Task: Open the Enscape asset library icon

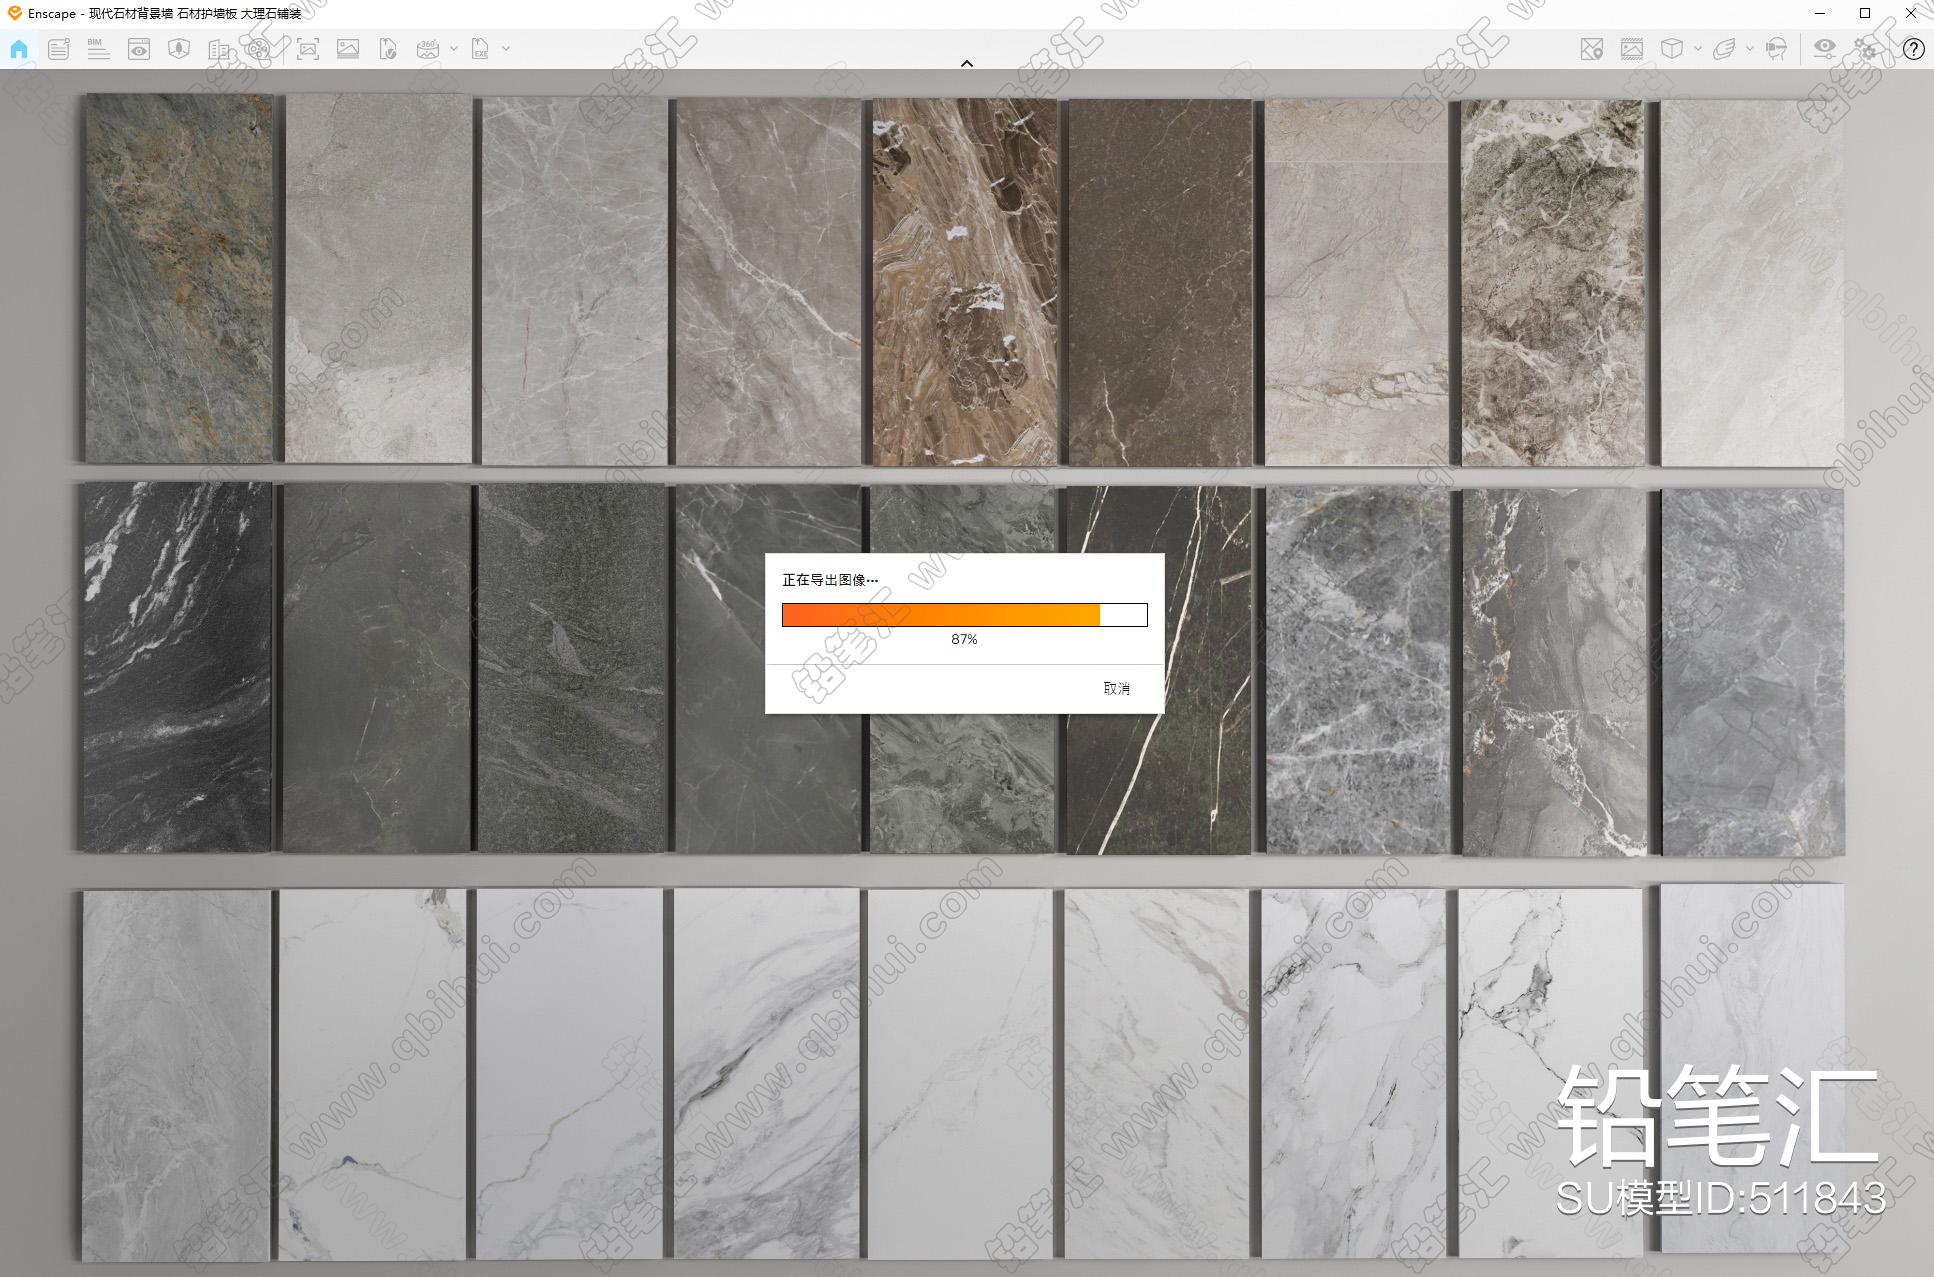Action: pyautogui.click(x=179, y=49)
